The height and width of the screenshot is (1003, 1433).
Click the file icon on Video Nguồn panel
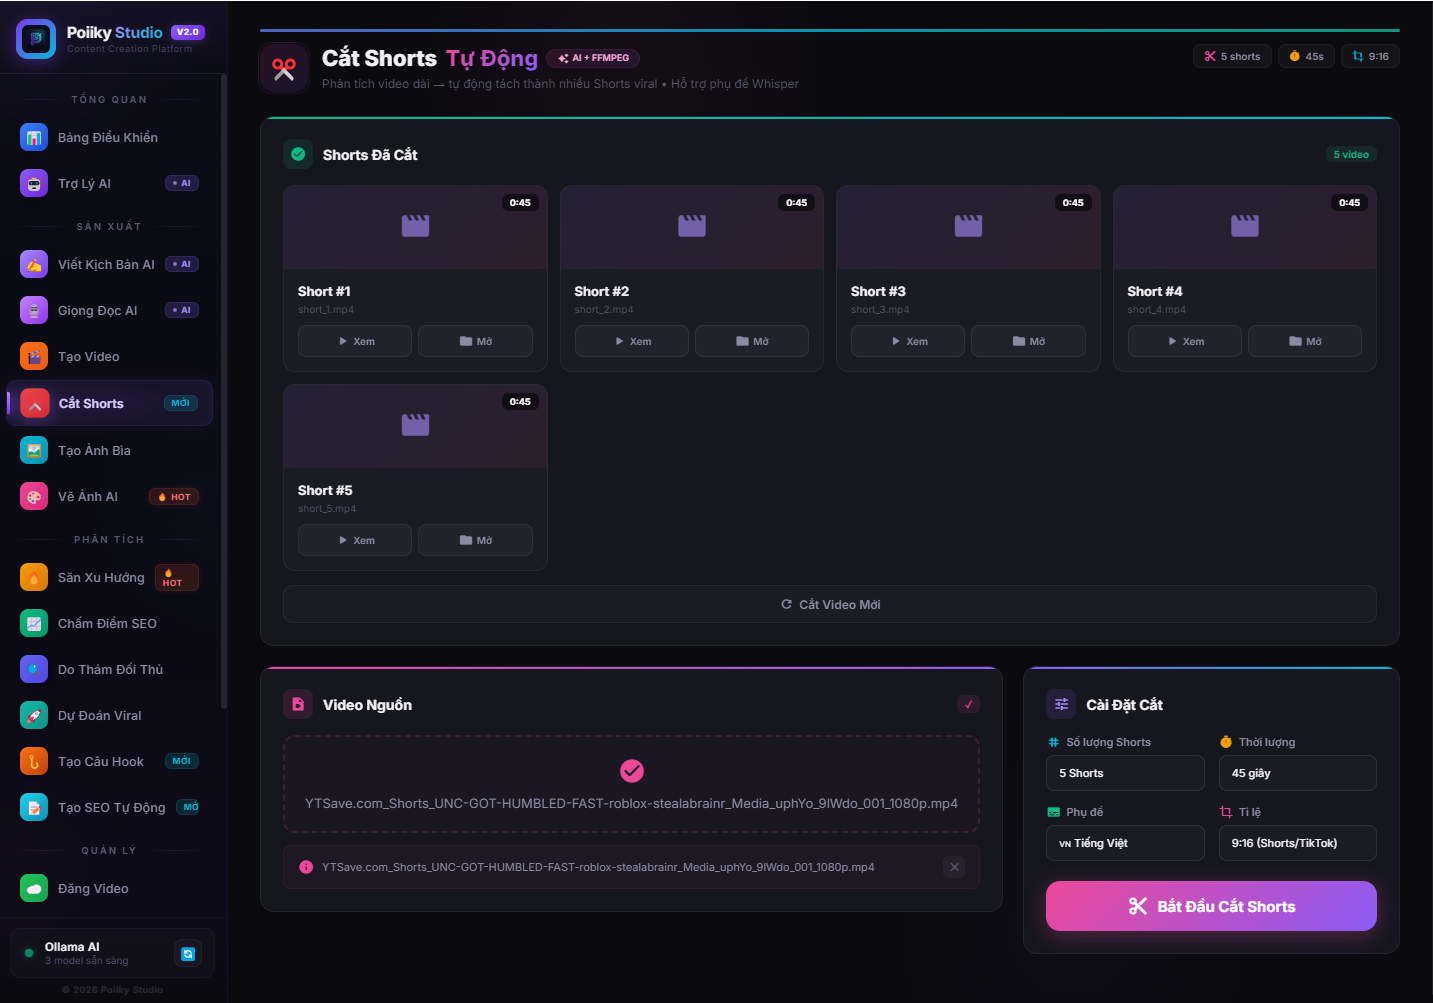pos(297,704)
